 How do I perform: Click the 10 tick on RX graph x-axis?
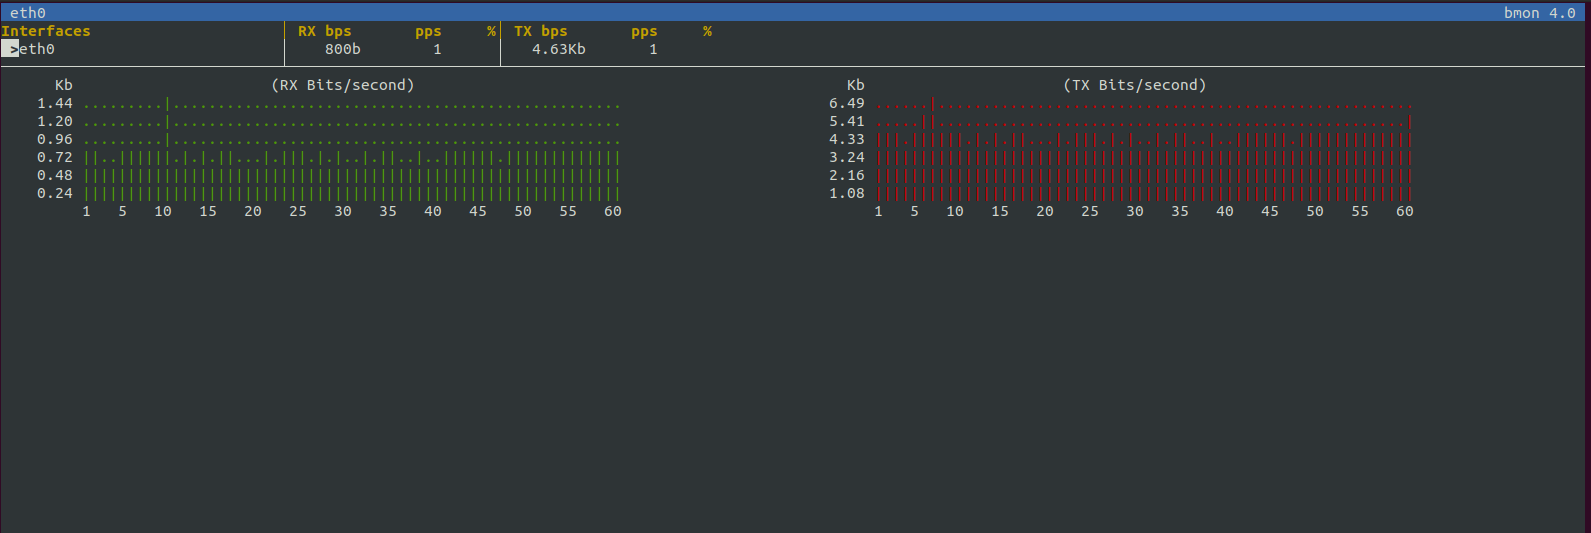tap(163, 211)
